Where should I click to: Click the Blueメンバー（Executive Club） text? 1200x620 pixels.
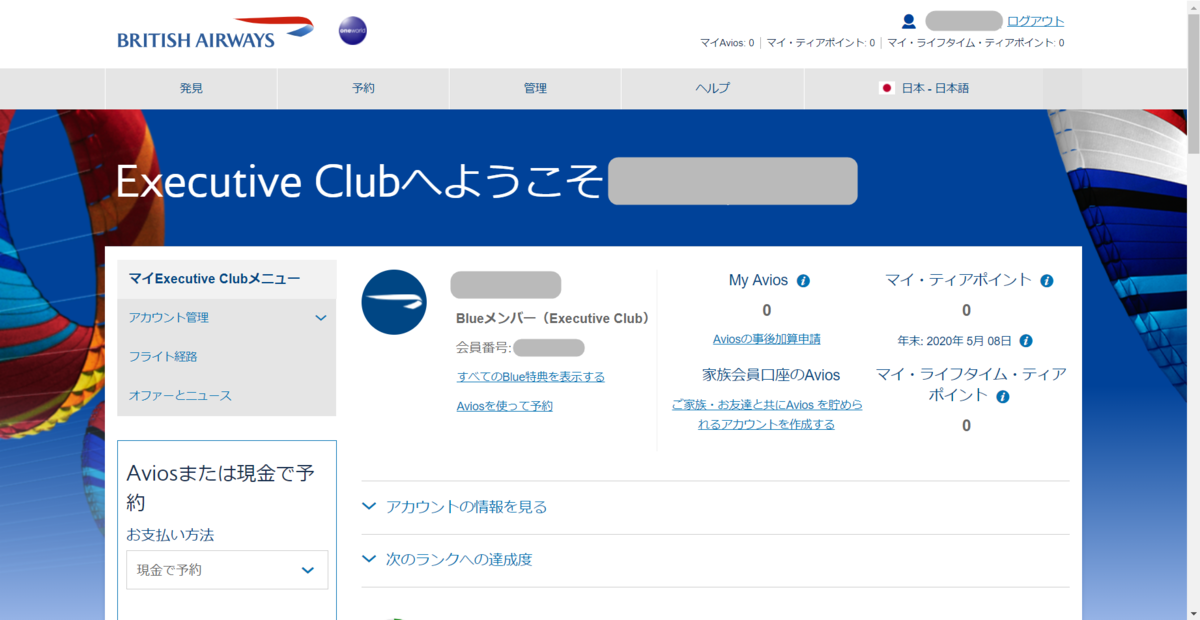click(x=553, y=319)
